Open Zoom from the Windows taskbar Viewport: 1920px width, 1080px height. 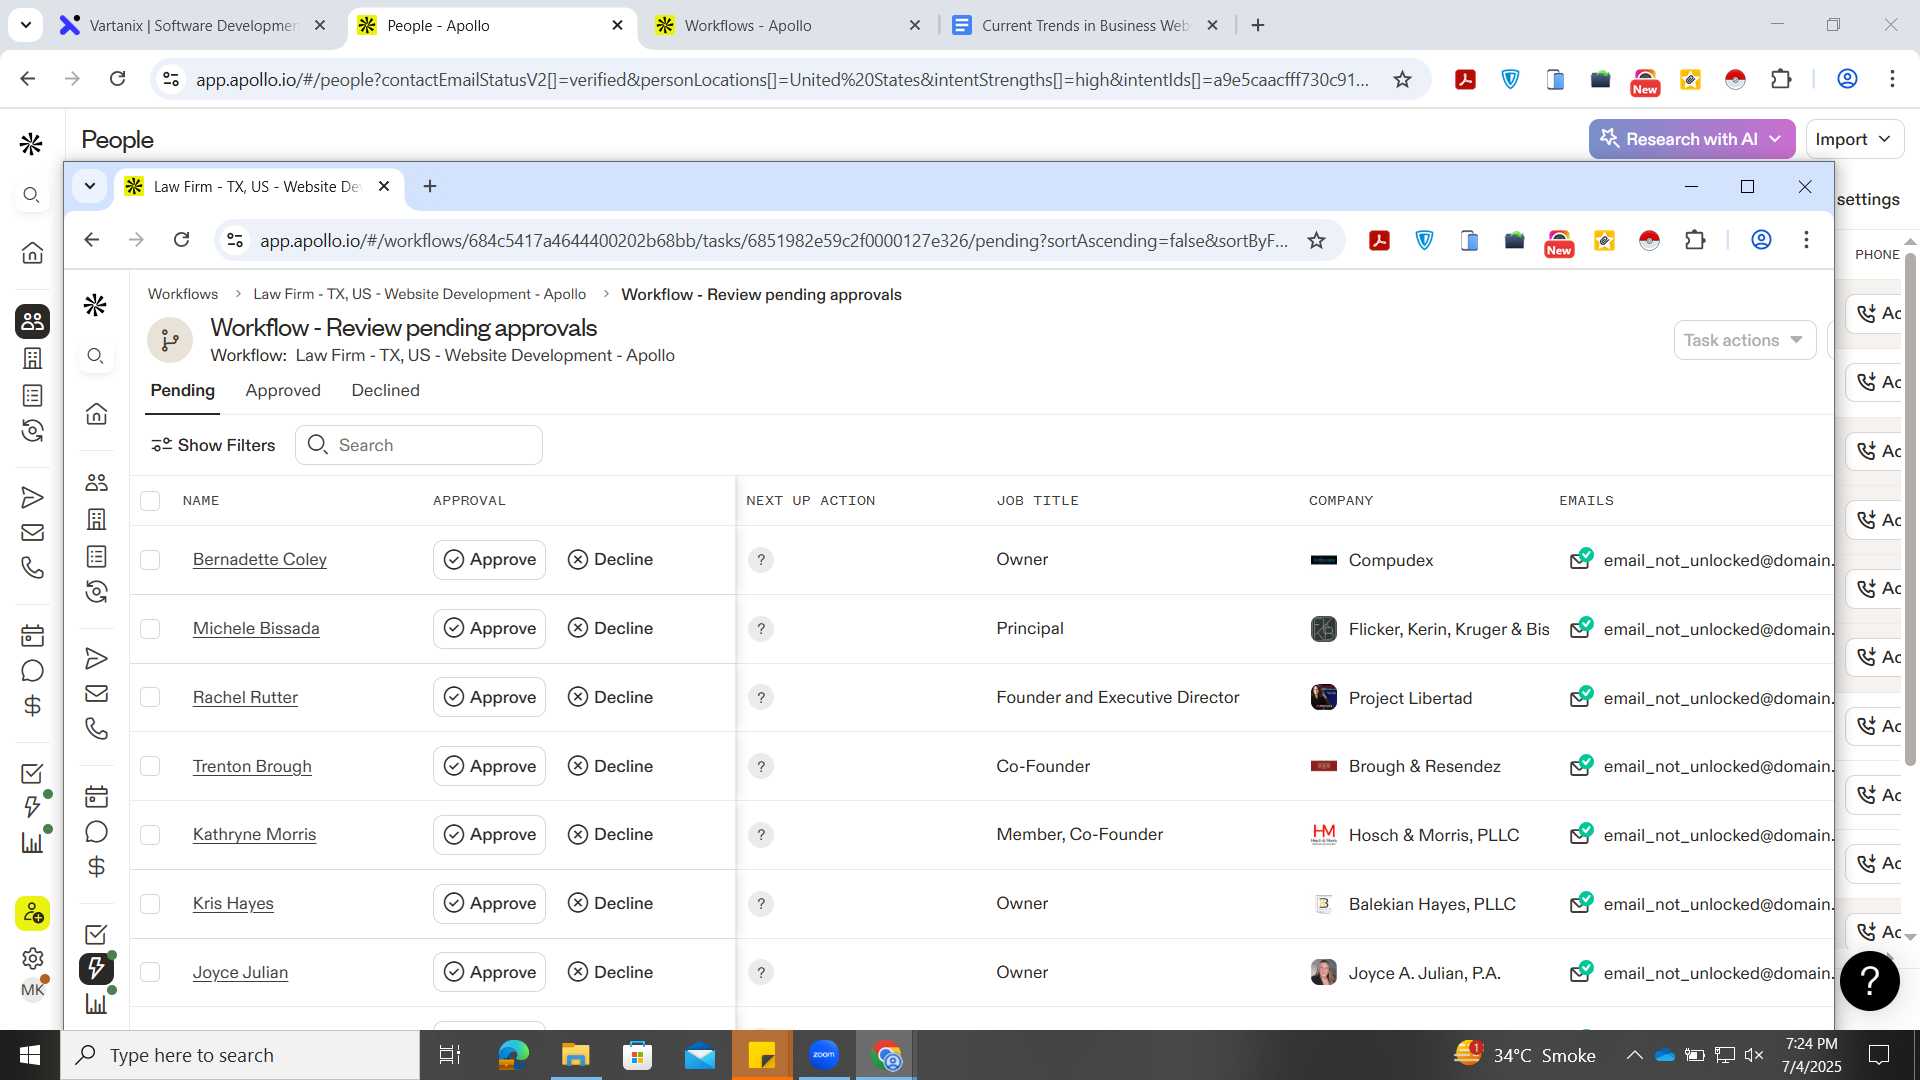click(824, 1055)
